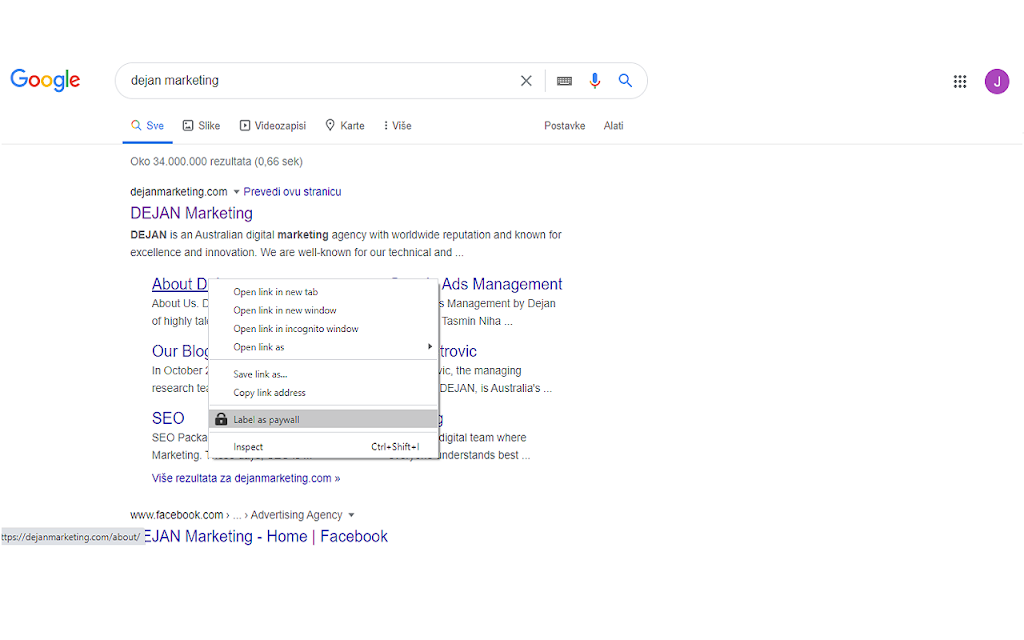Screen dimensions: 1024x640
Task: Switch to the Karte tab
Action: pyautogui.click(x=345, y=125)
